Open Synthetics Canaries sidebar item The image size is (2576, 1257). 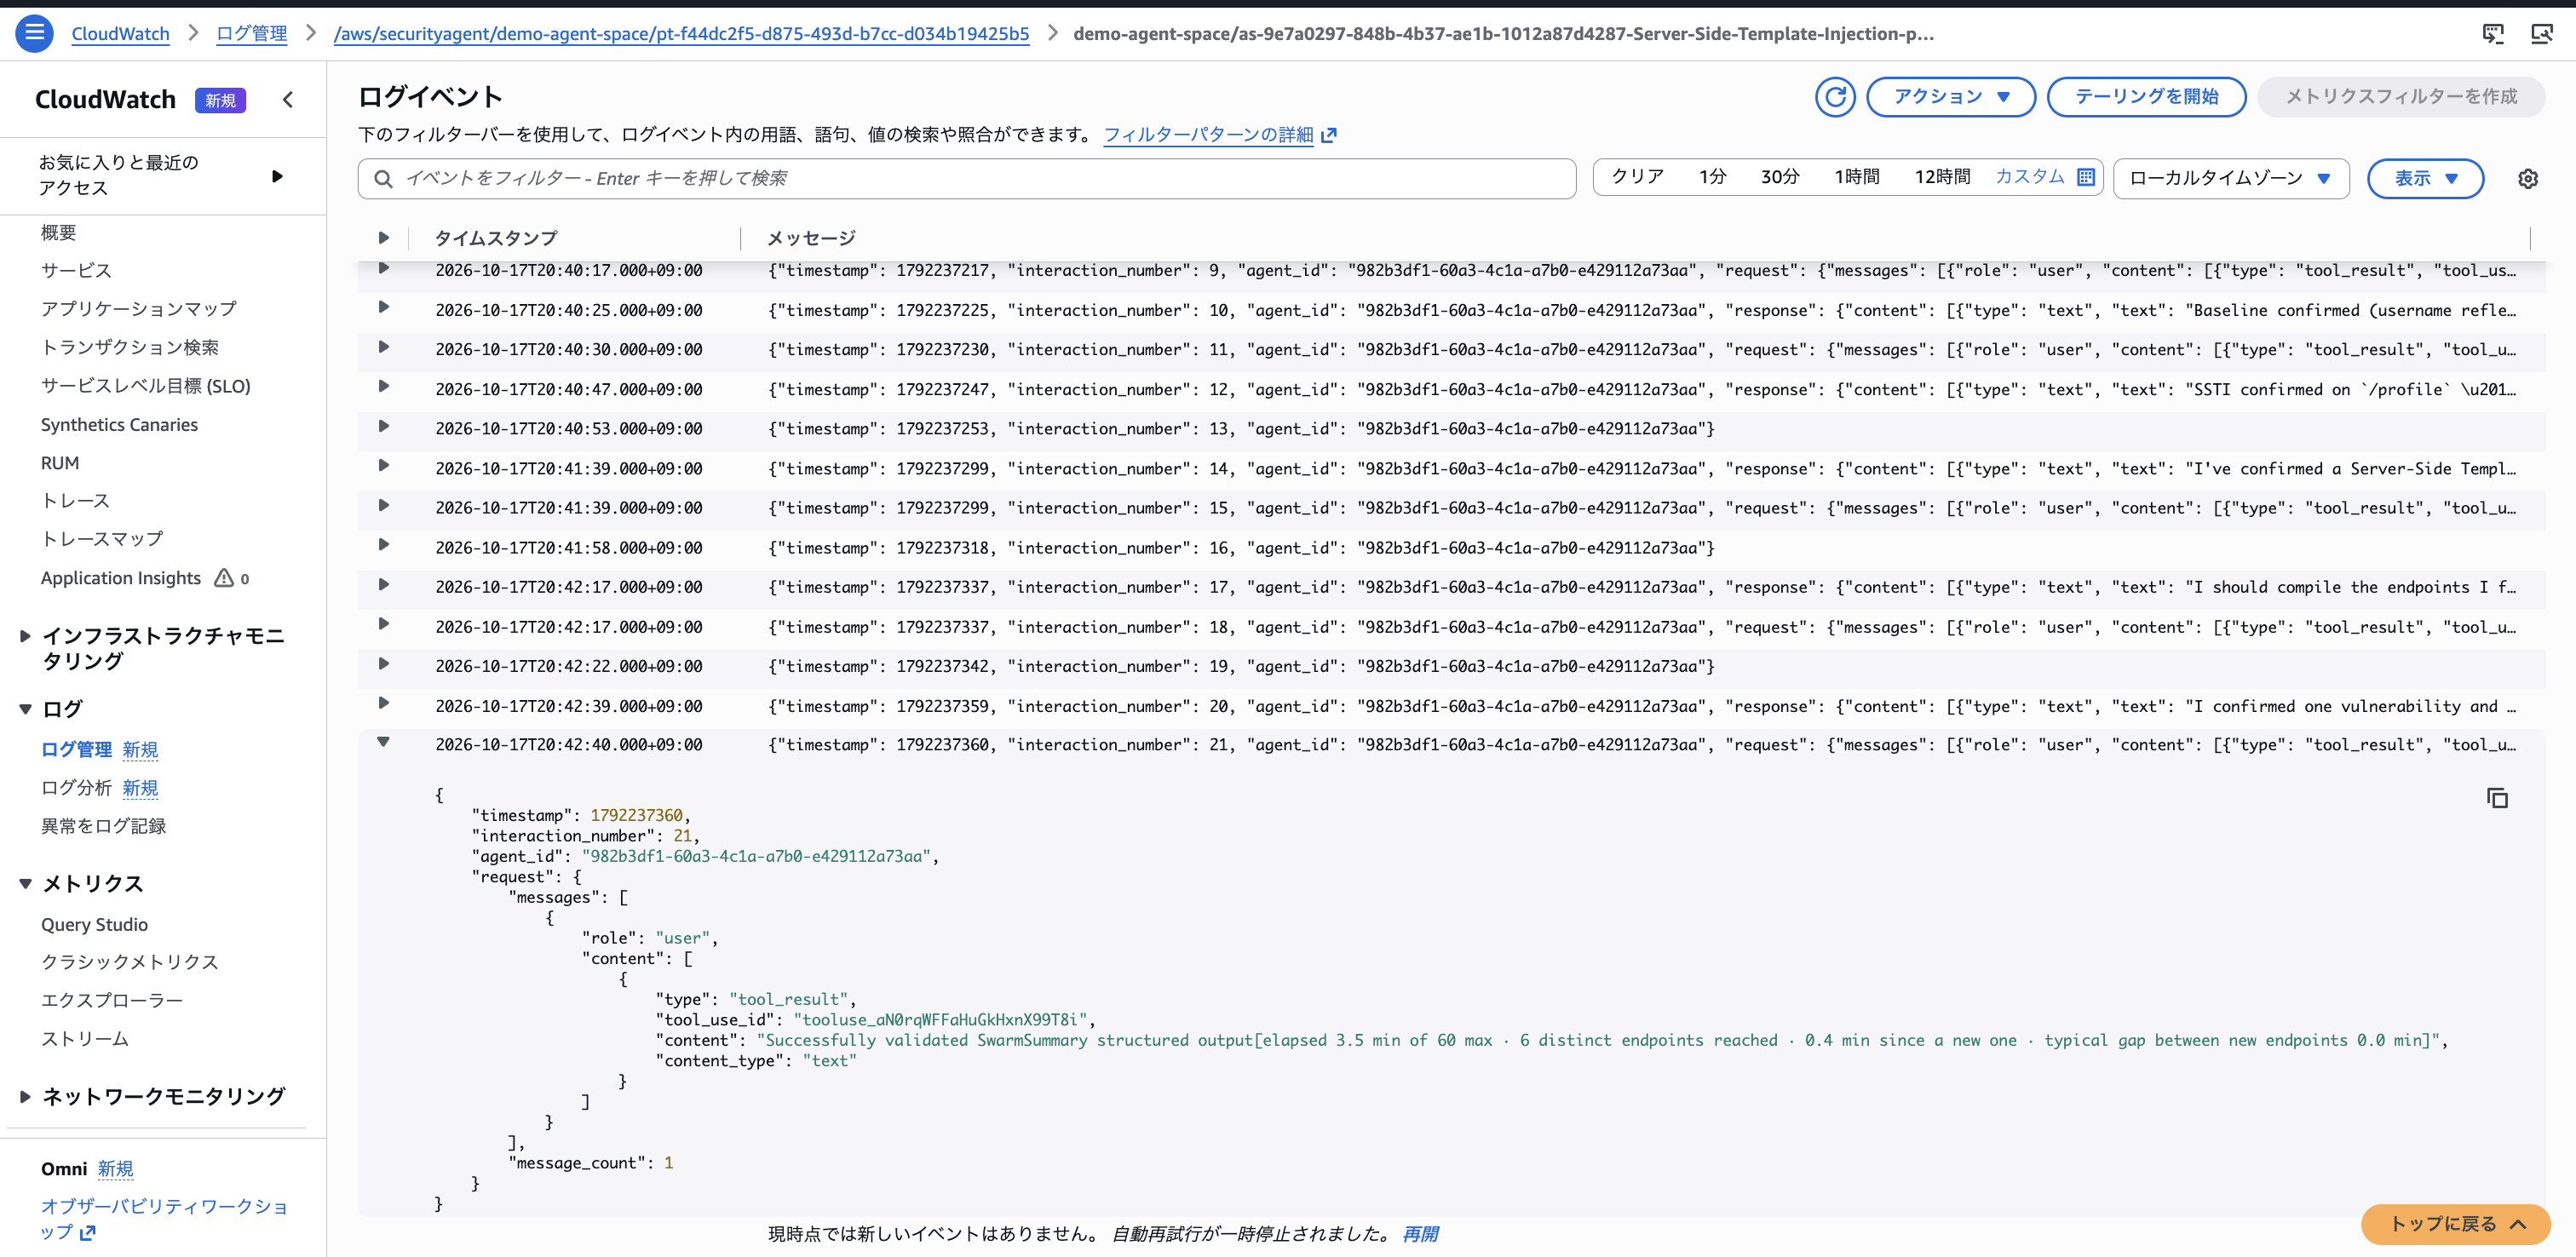click(119, 425)
